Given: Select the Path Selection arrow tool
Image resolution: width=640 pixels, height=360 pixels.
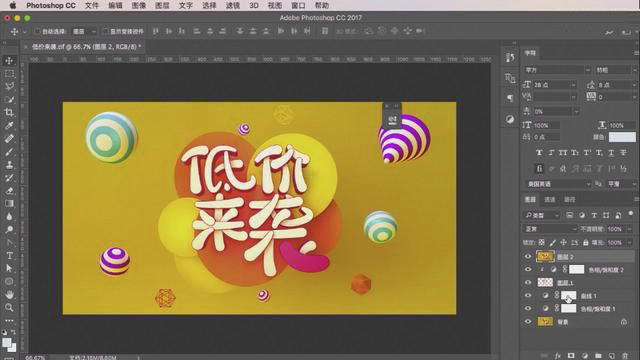Looking at the screenshot, I should (9, 268).
